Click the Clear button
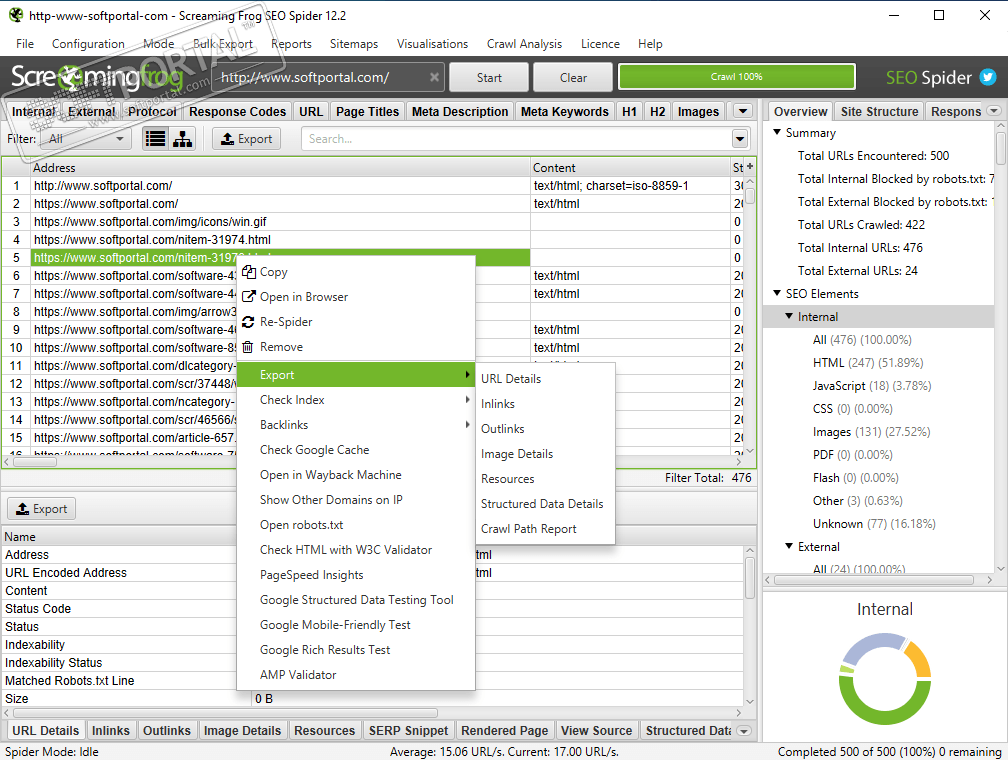Image resolution: width=1008 pixels, height=760 pixels. pos(573,77)
